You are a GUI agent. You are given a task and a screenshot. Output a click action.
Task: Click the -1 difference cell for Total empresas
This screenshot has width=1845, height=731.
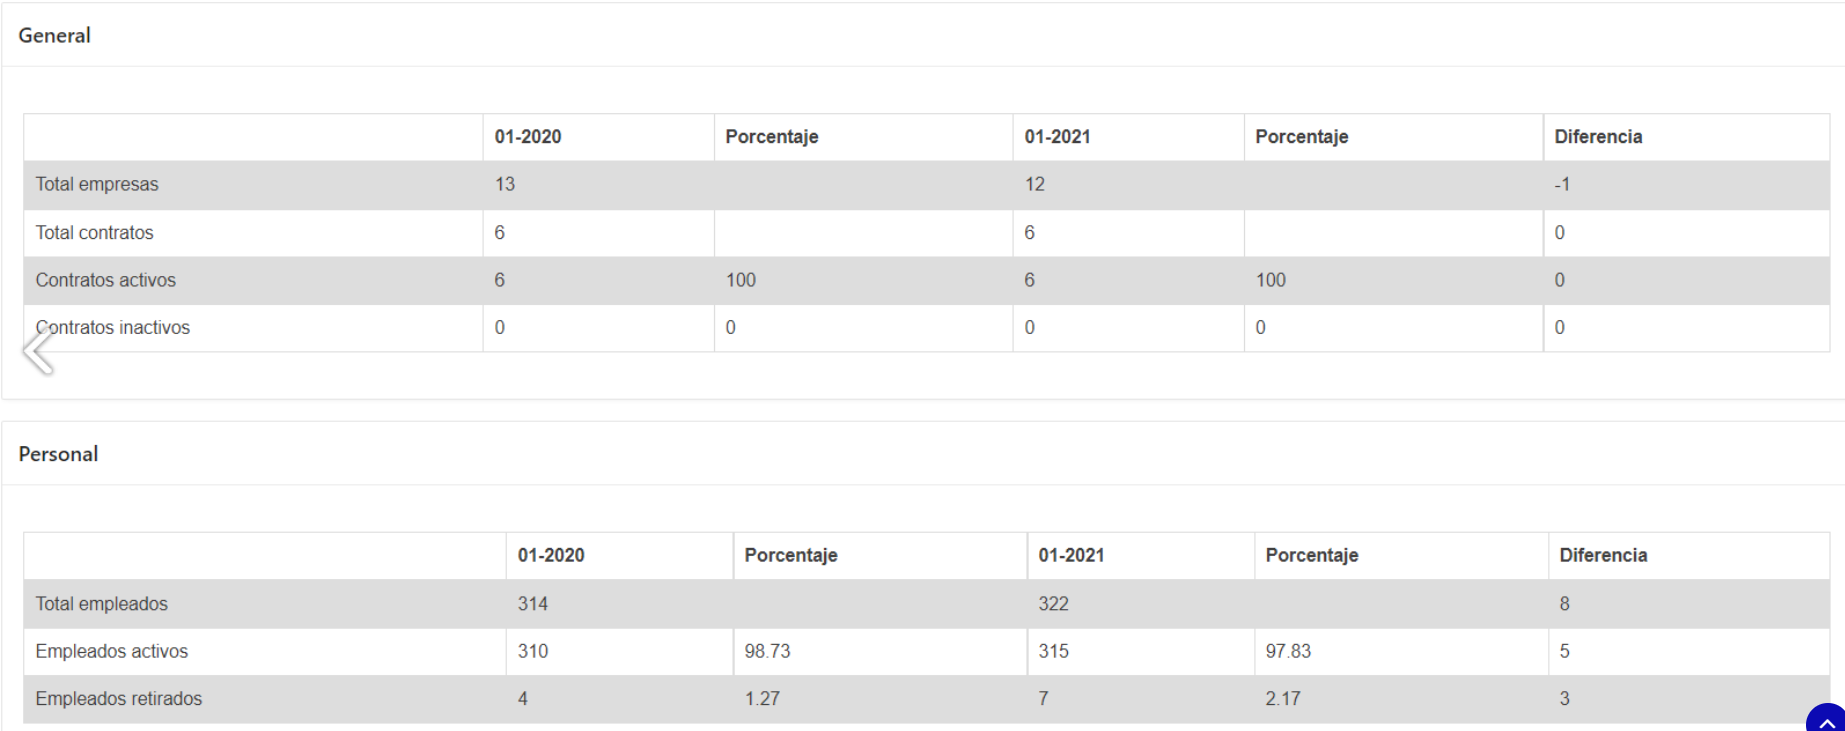tap(1562, 184)
